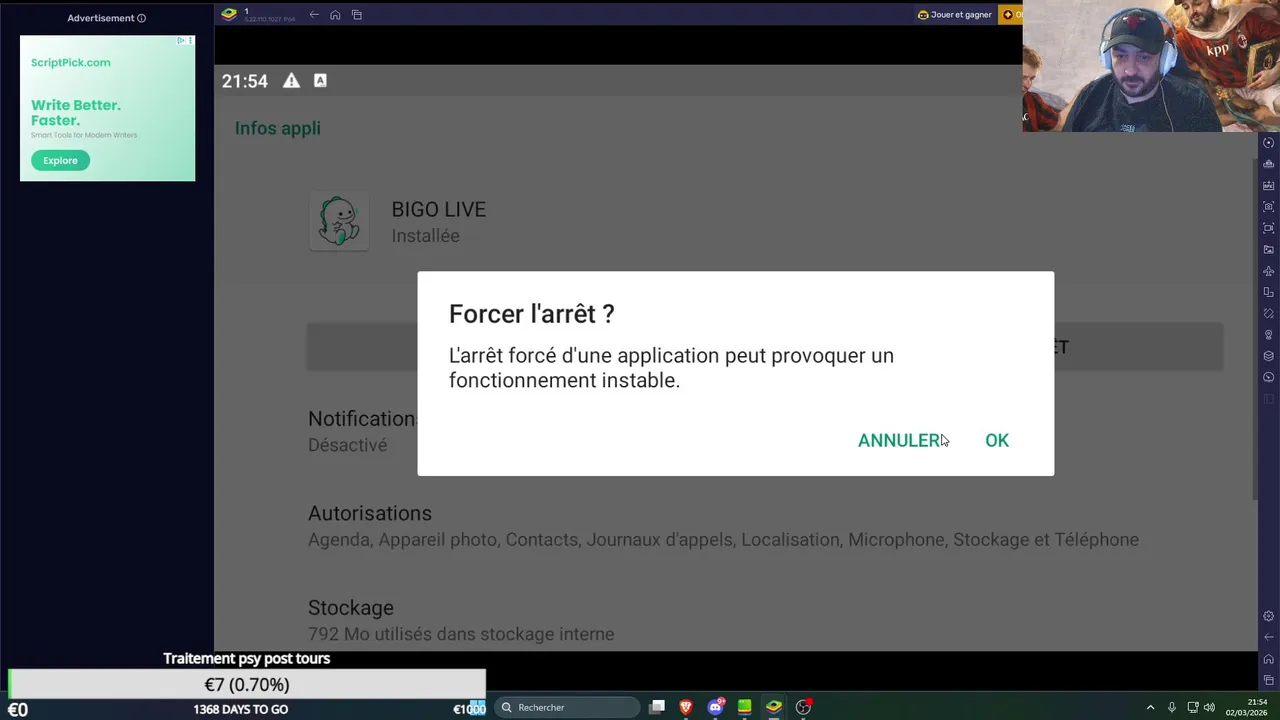
Task: Click the 'A' keyboard indicator in the status bar
Action: click(320, 80)
